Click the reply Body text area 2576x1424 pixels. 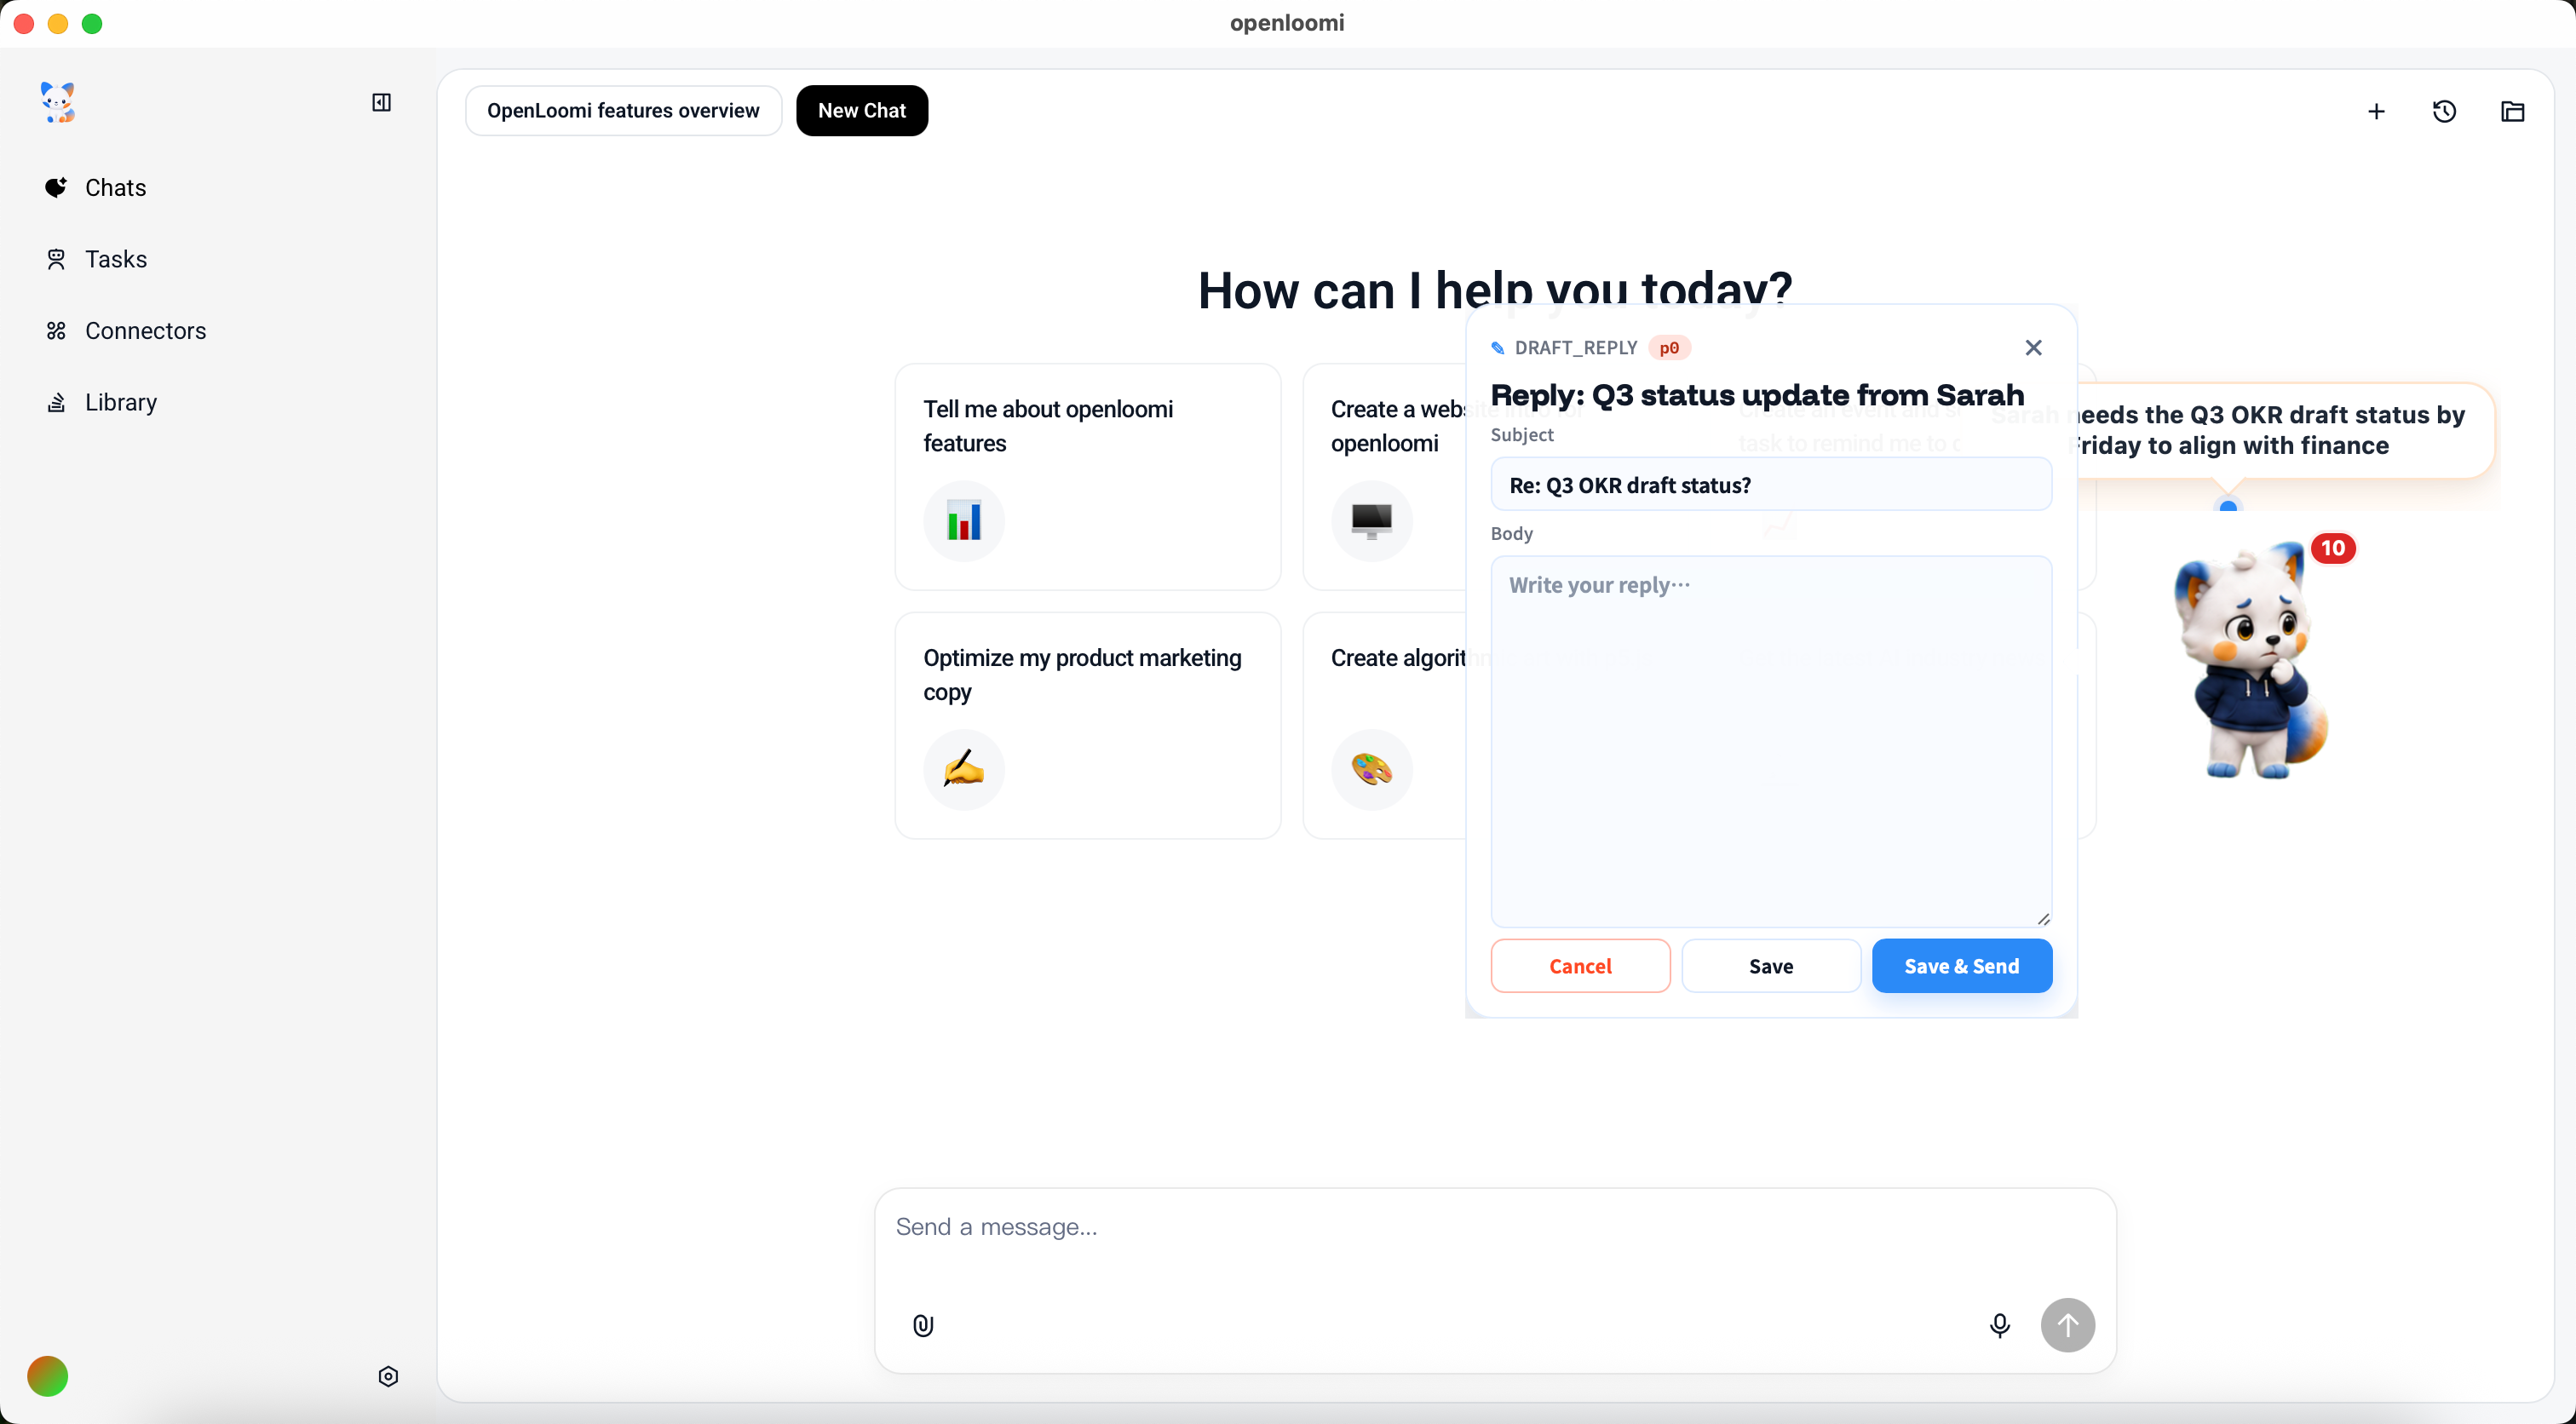pos(1771,742)
